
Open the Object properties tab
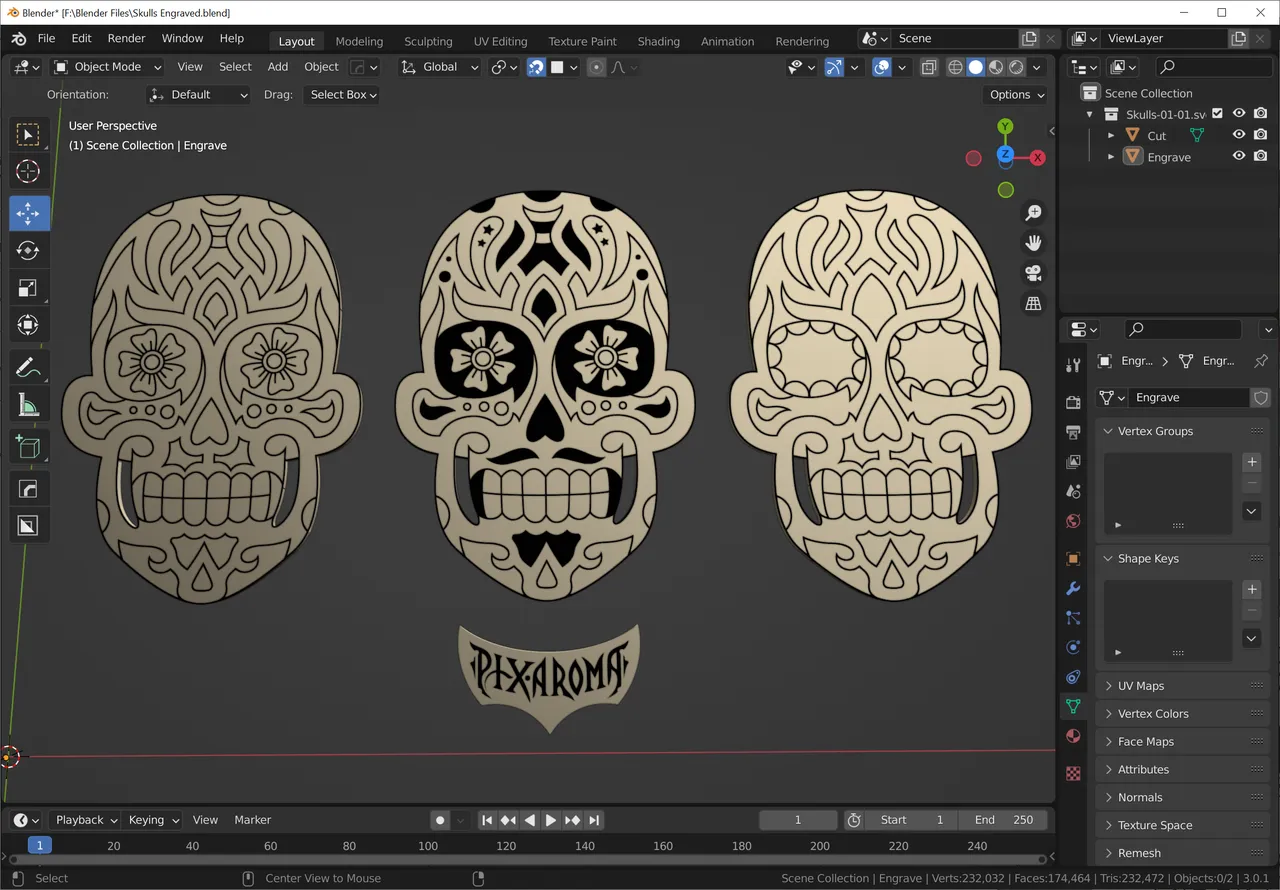1073,559
